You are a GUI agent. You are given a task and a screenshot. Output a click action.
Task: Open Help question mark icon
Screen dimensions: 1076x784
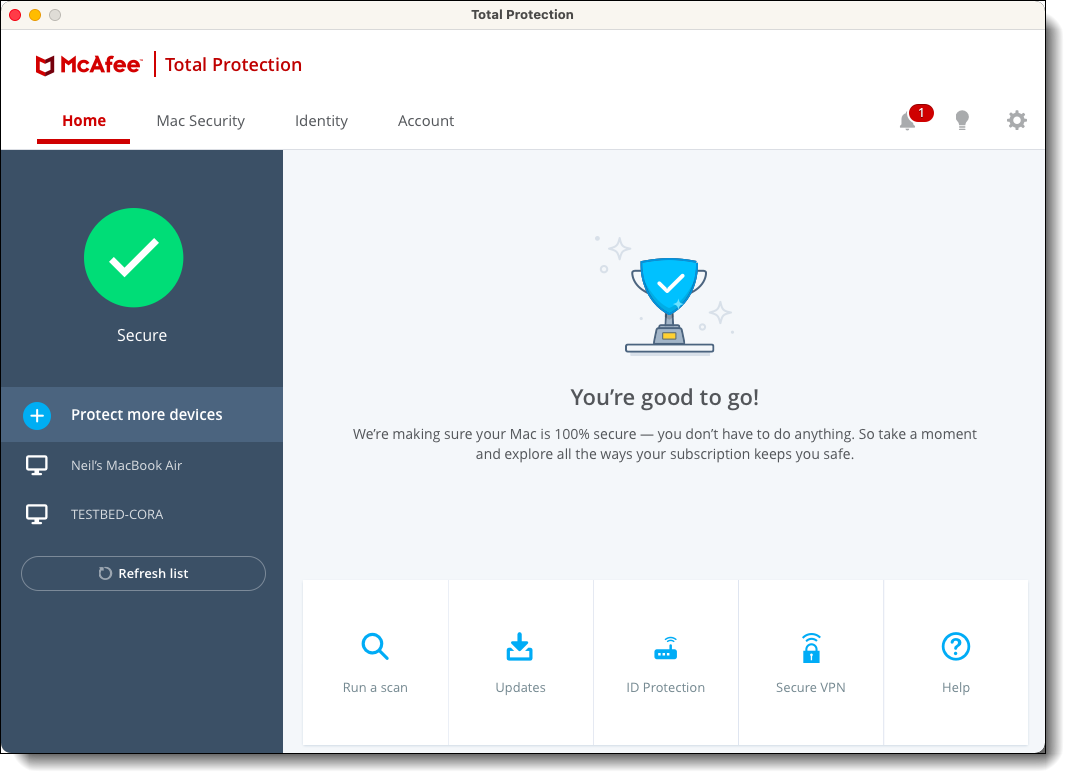coord(956,647)
